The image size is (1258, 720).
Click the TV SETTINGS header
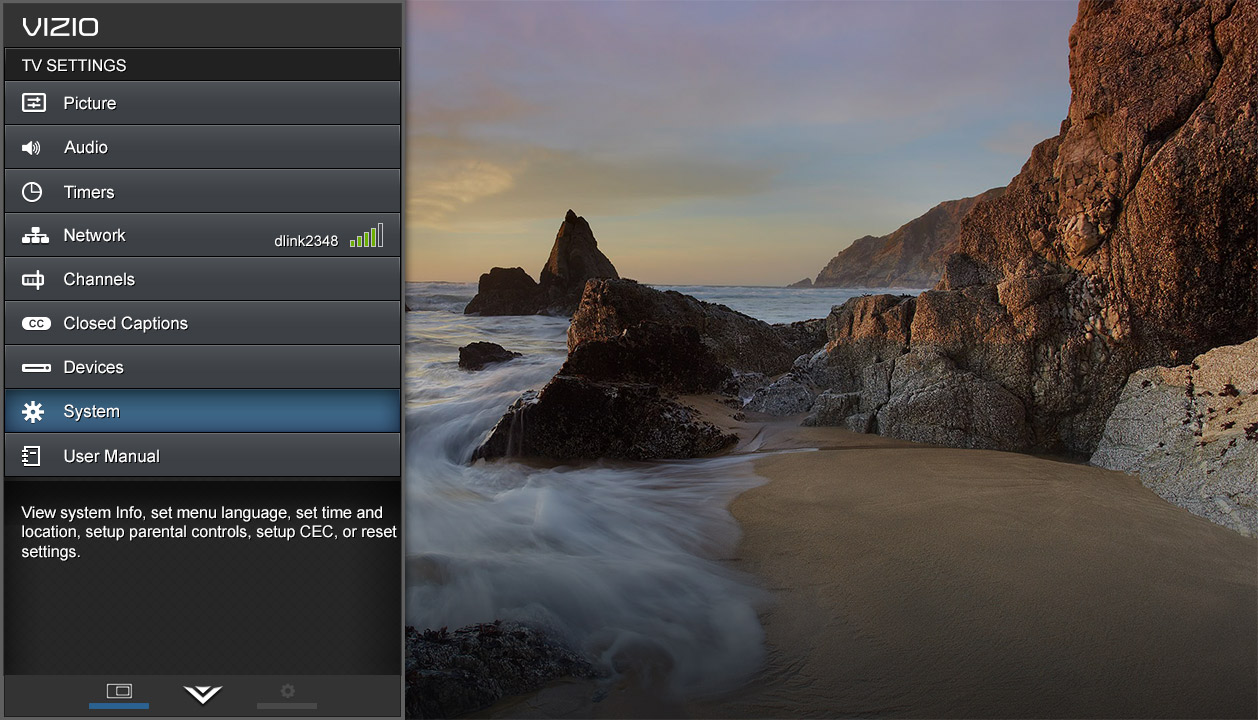73,64
